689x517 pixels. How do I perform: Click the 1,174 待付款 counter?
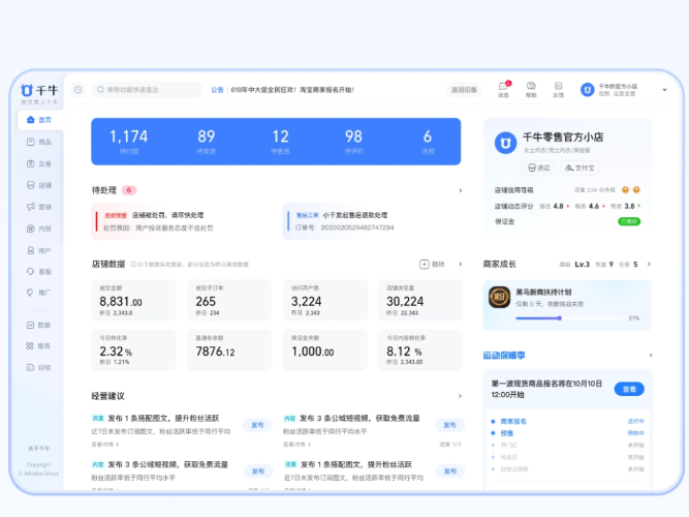coord(129,141)
